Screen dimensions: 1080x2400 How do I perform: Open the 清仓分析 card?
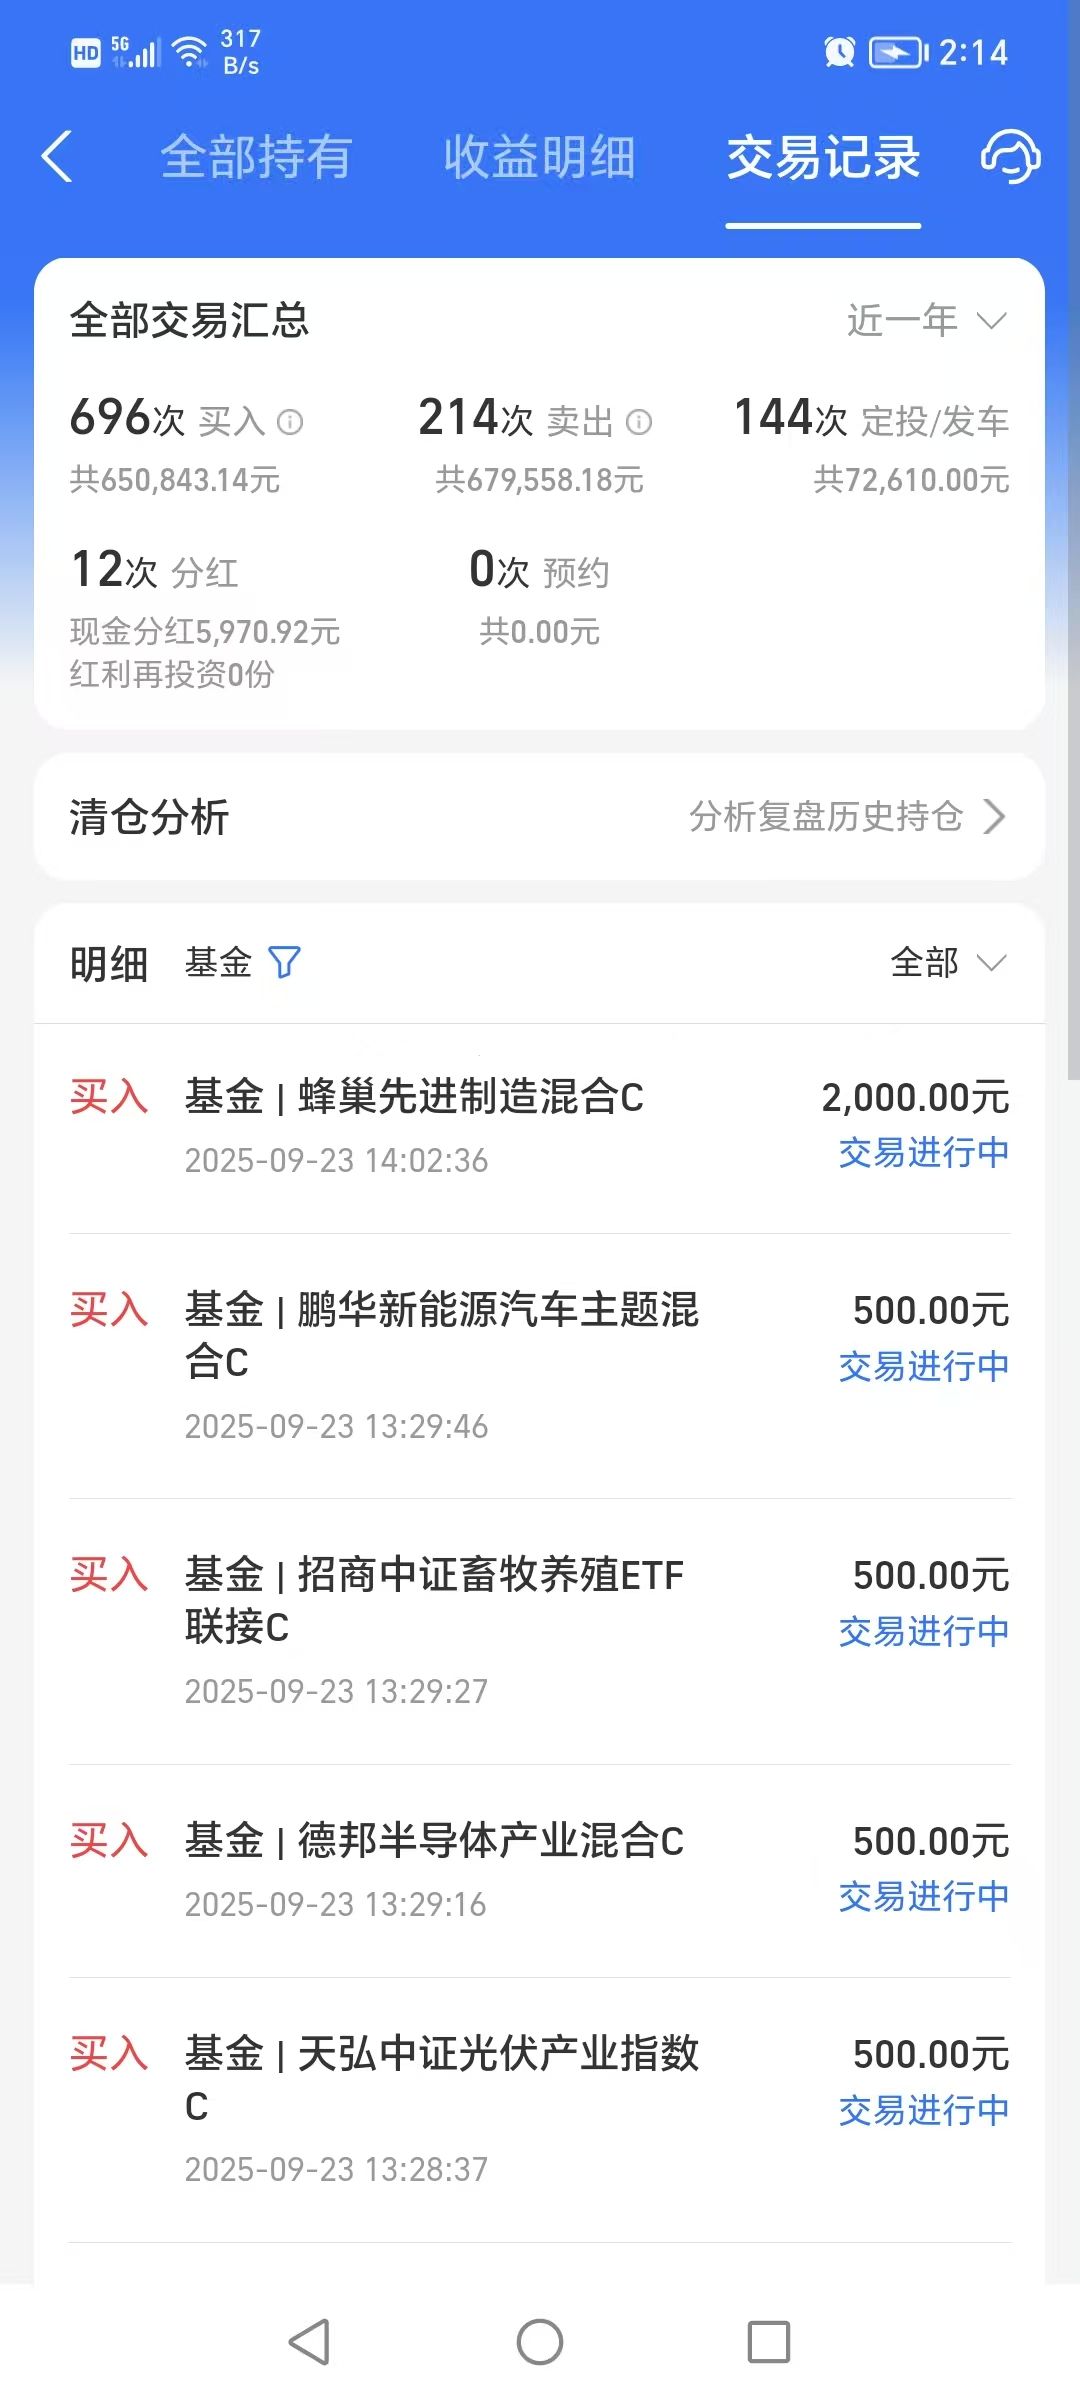click(540, 816)
